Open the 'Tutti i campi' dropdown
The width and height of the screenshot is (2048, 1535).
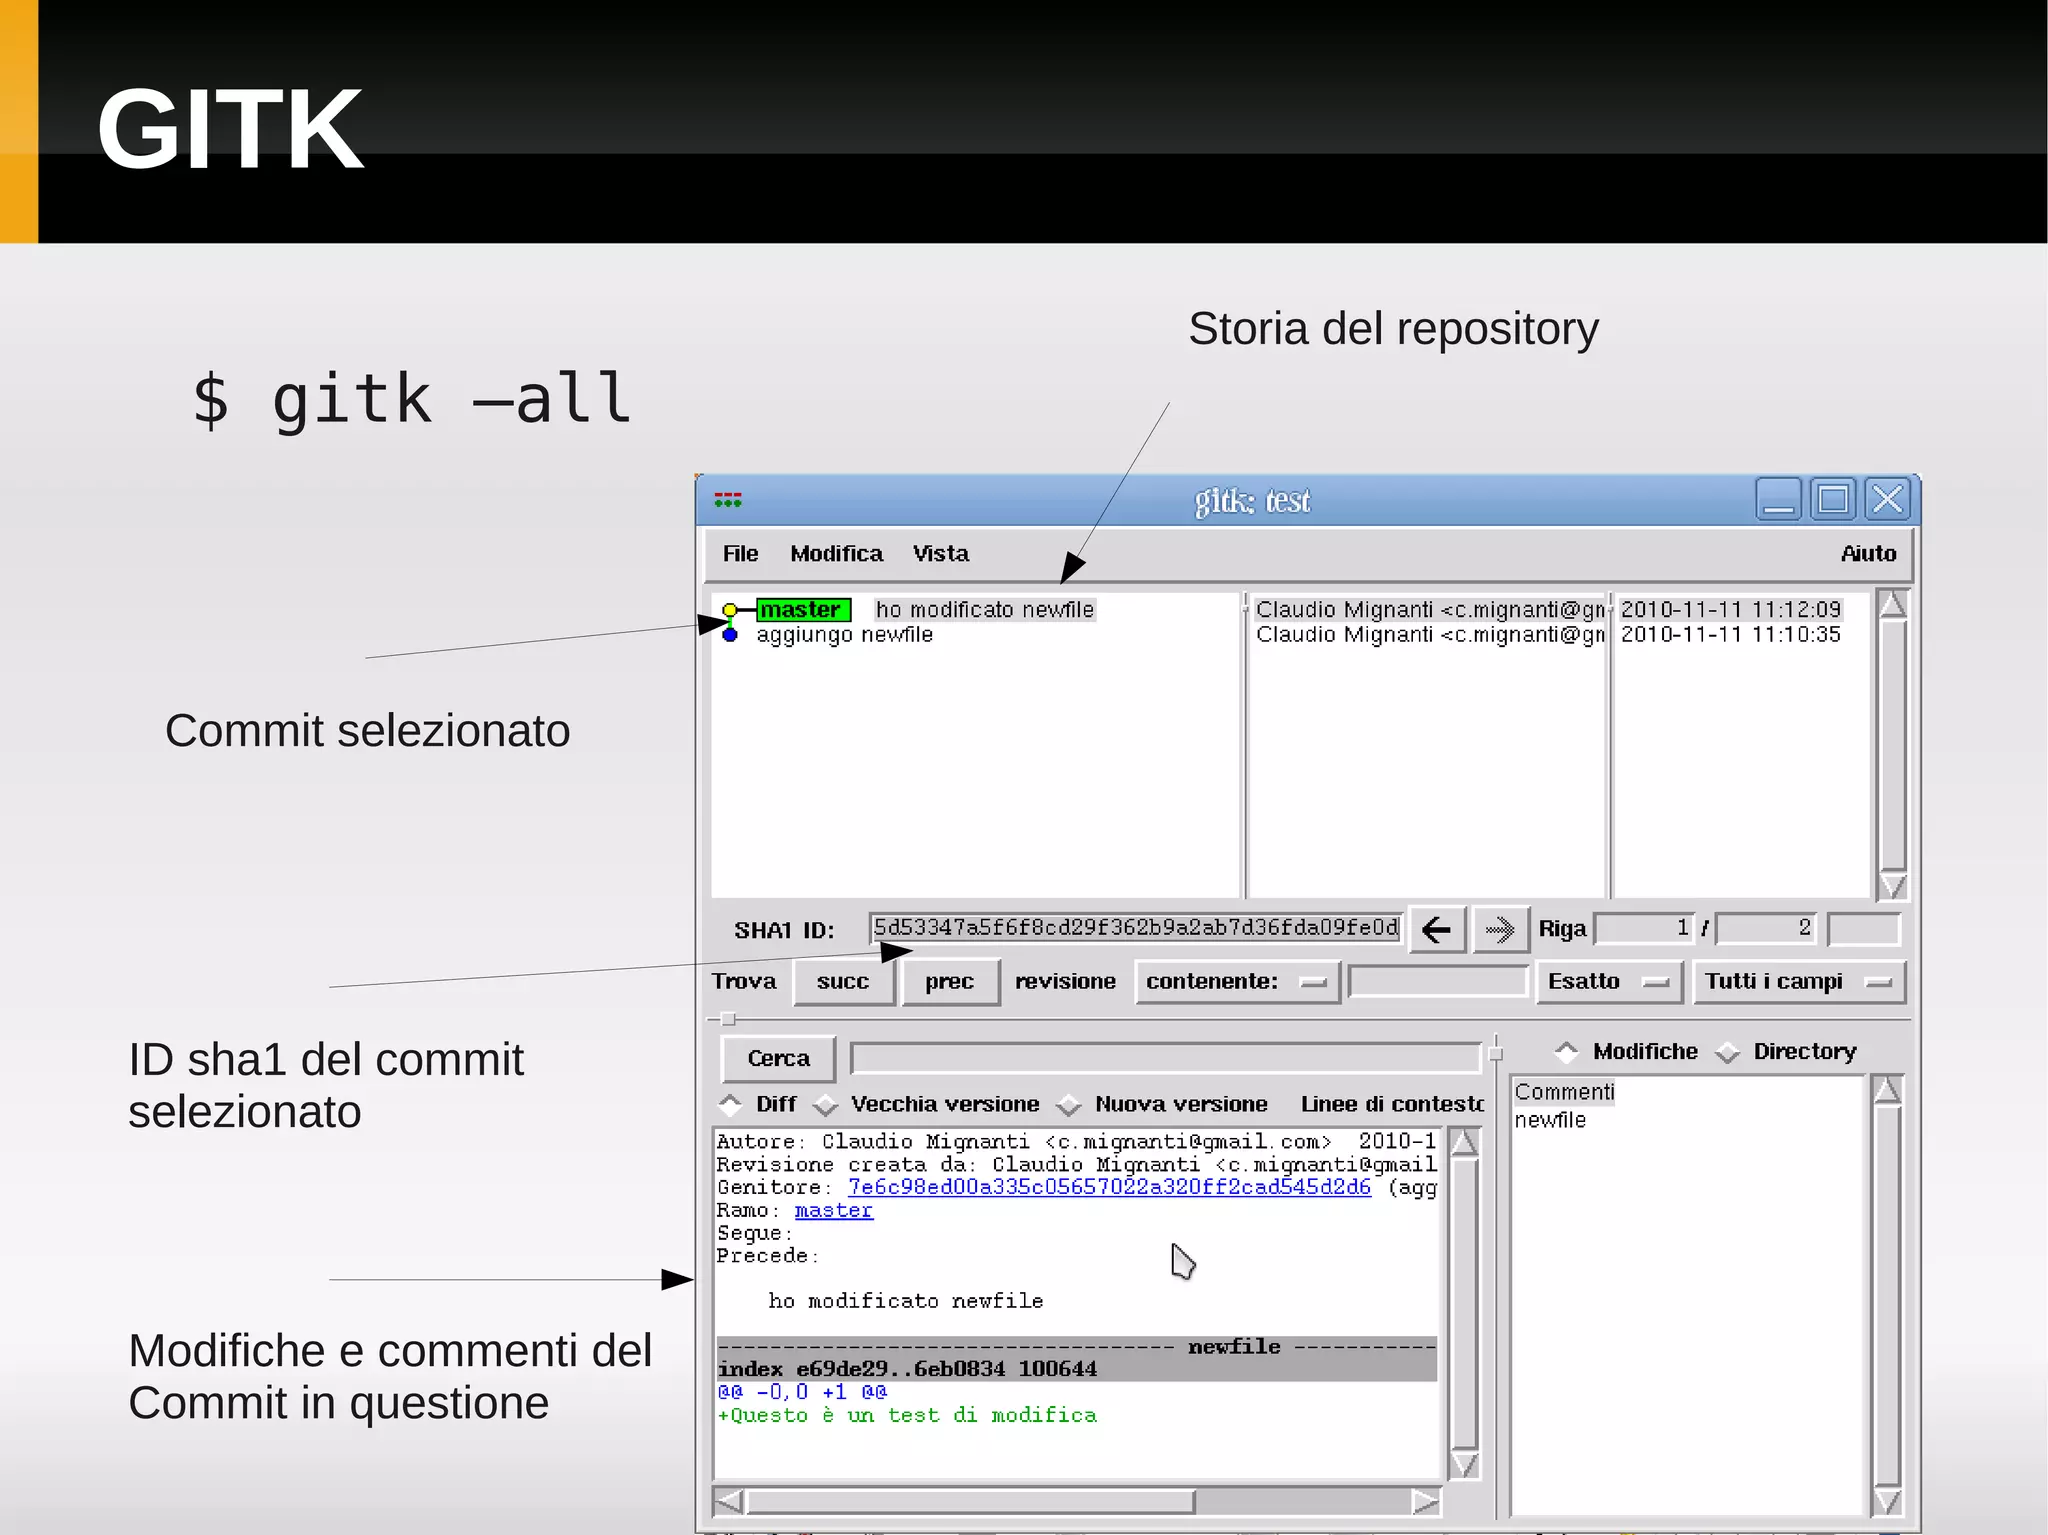(1799, 982)
